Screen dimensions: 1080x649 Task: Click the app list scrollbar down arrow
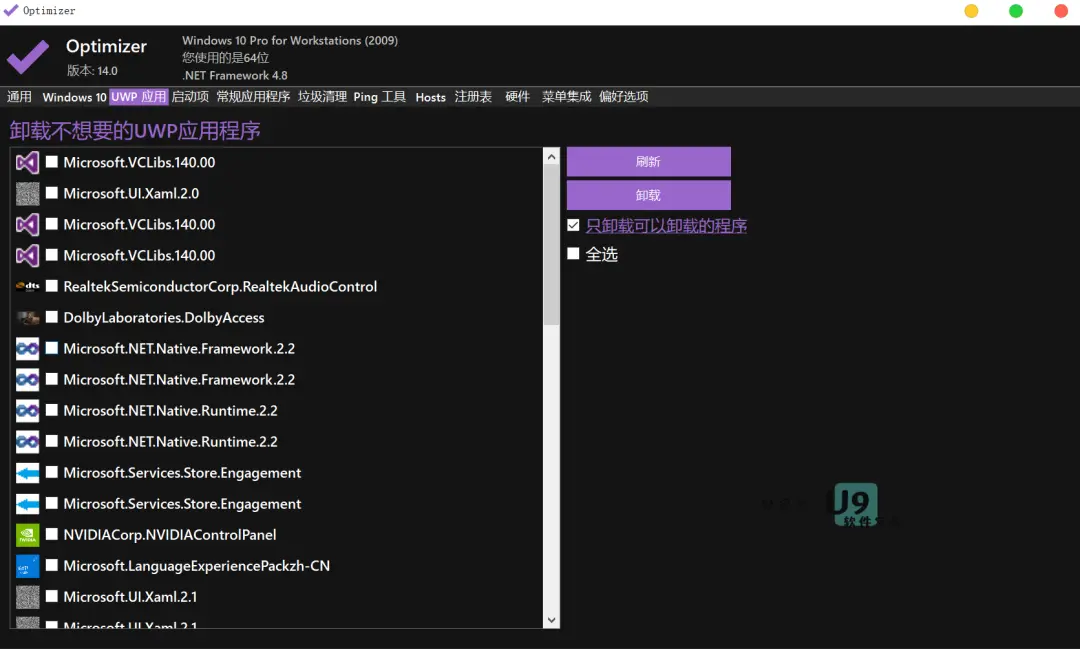click(551, 620)
